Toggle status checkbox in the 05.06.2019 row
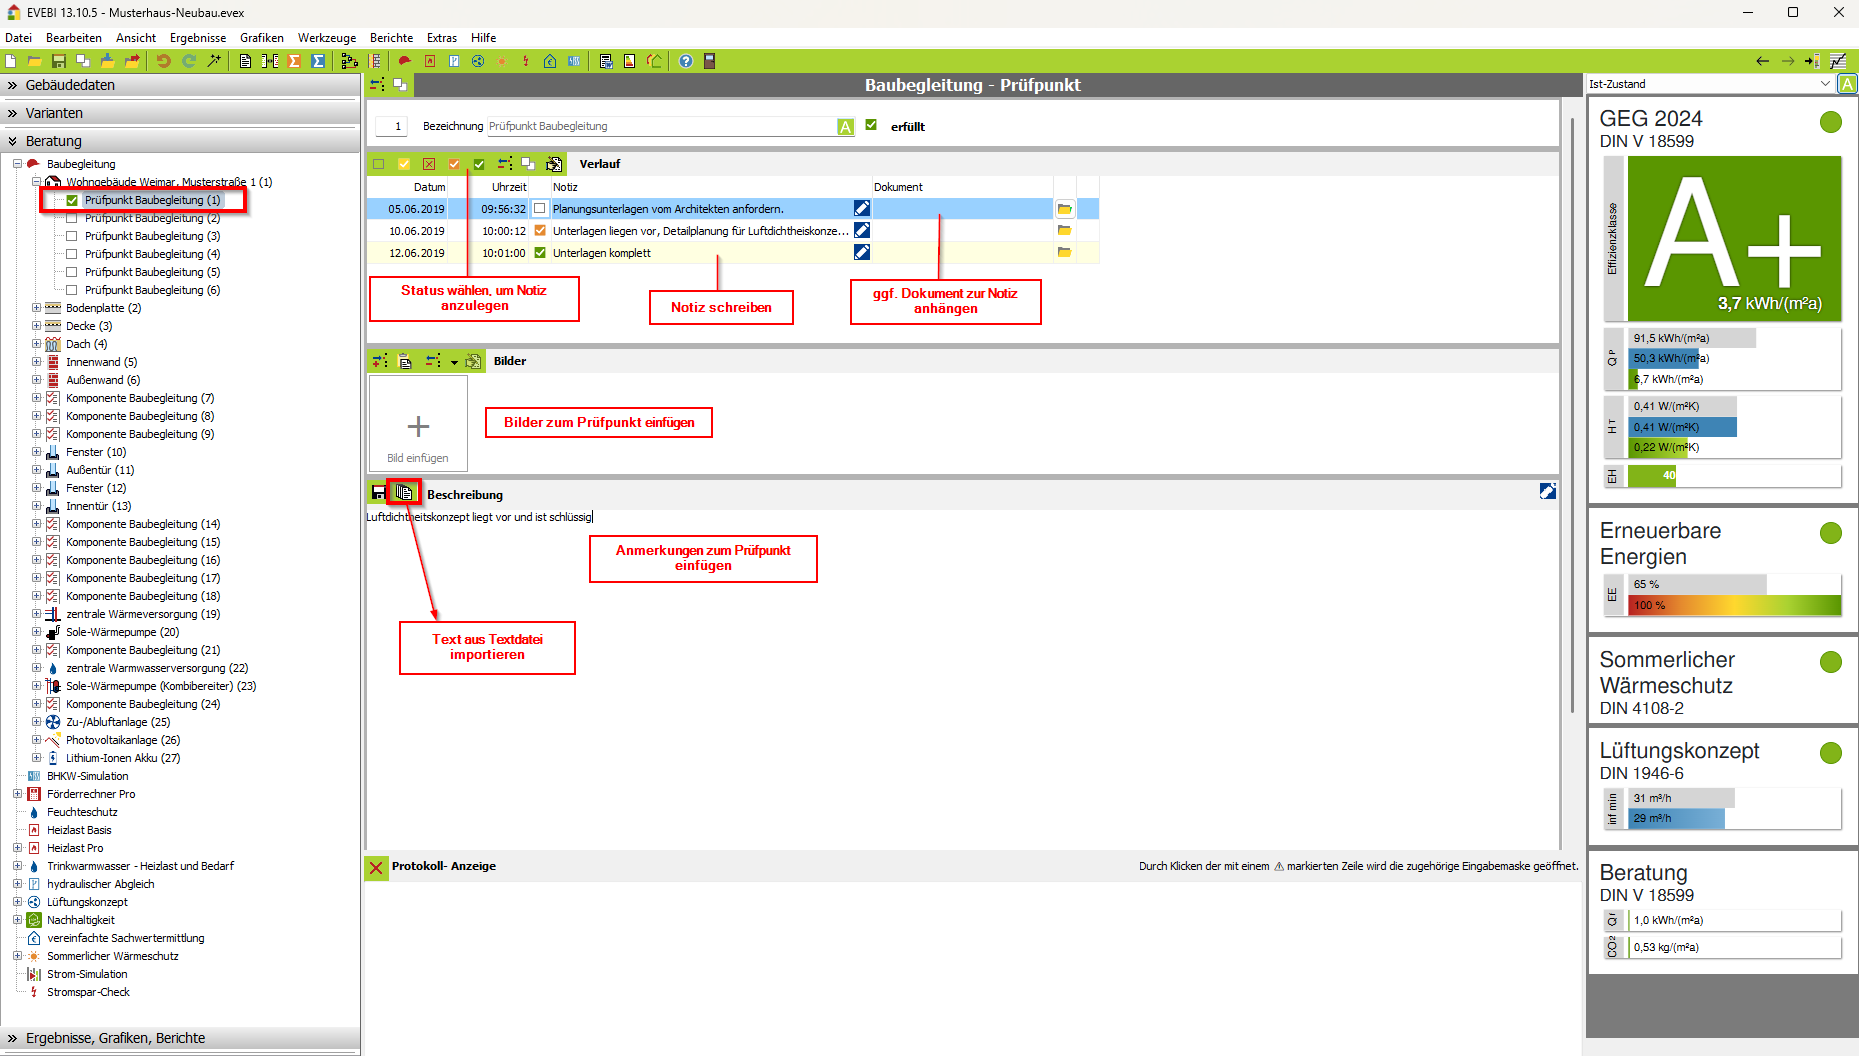 click(x=540, y=209)
